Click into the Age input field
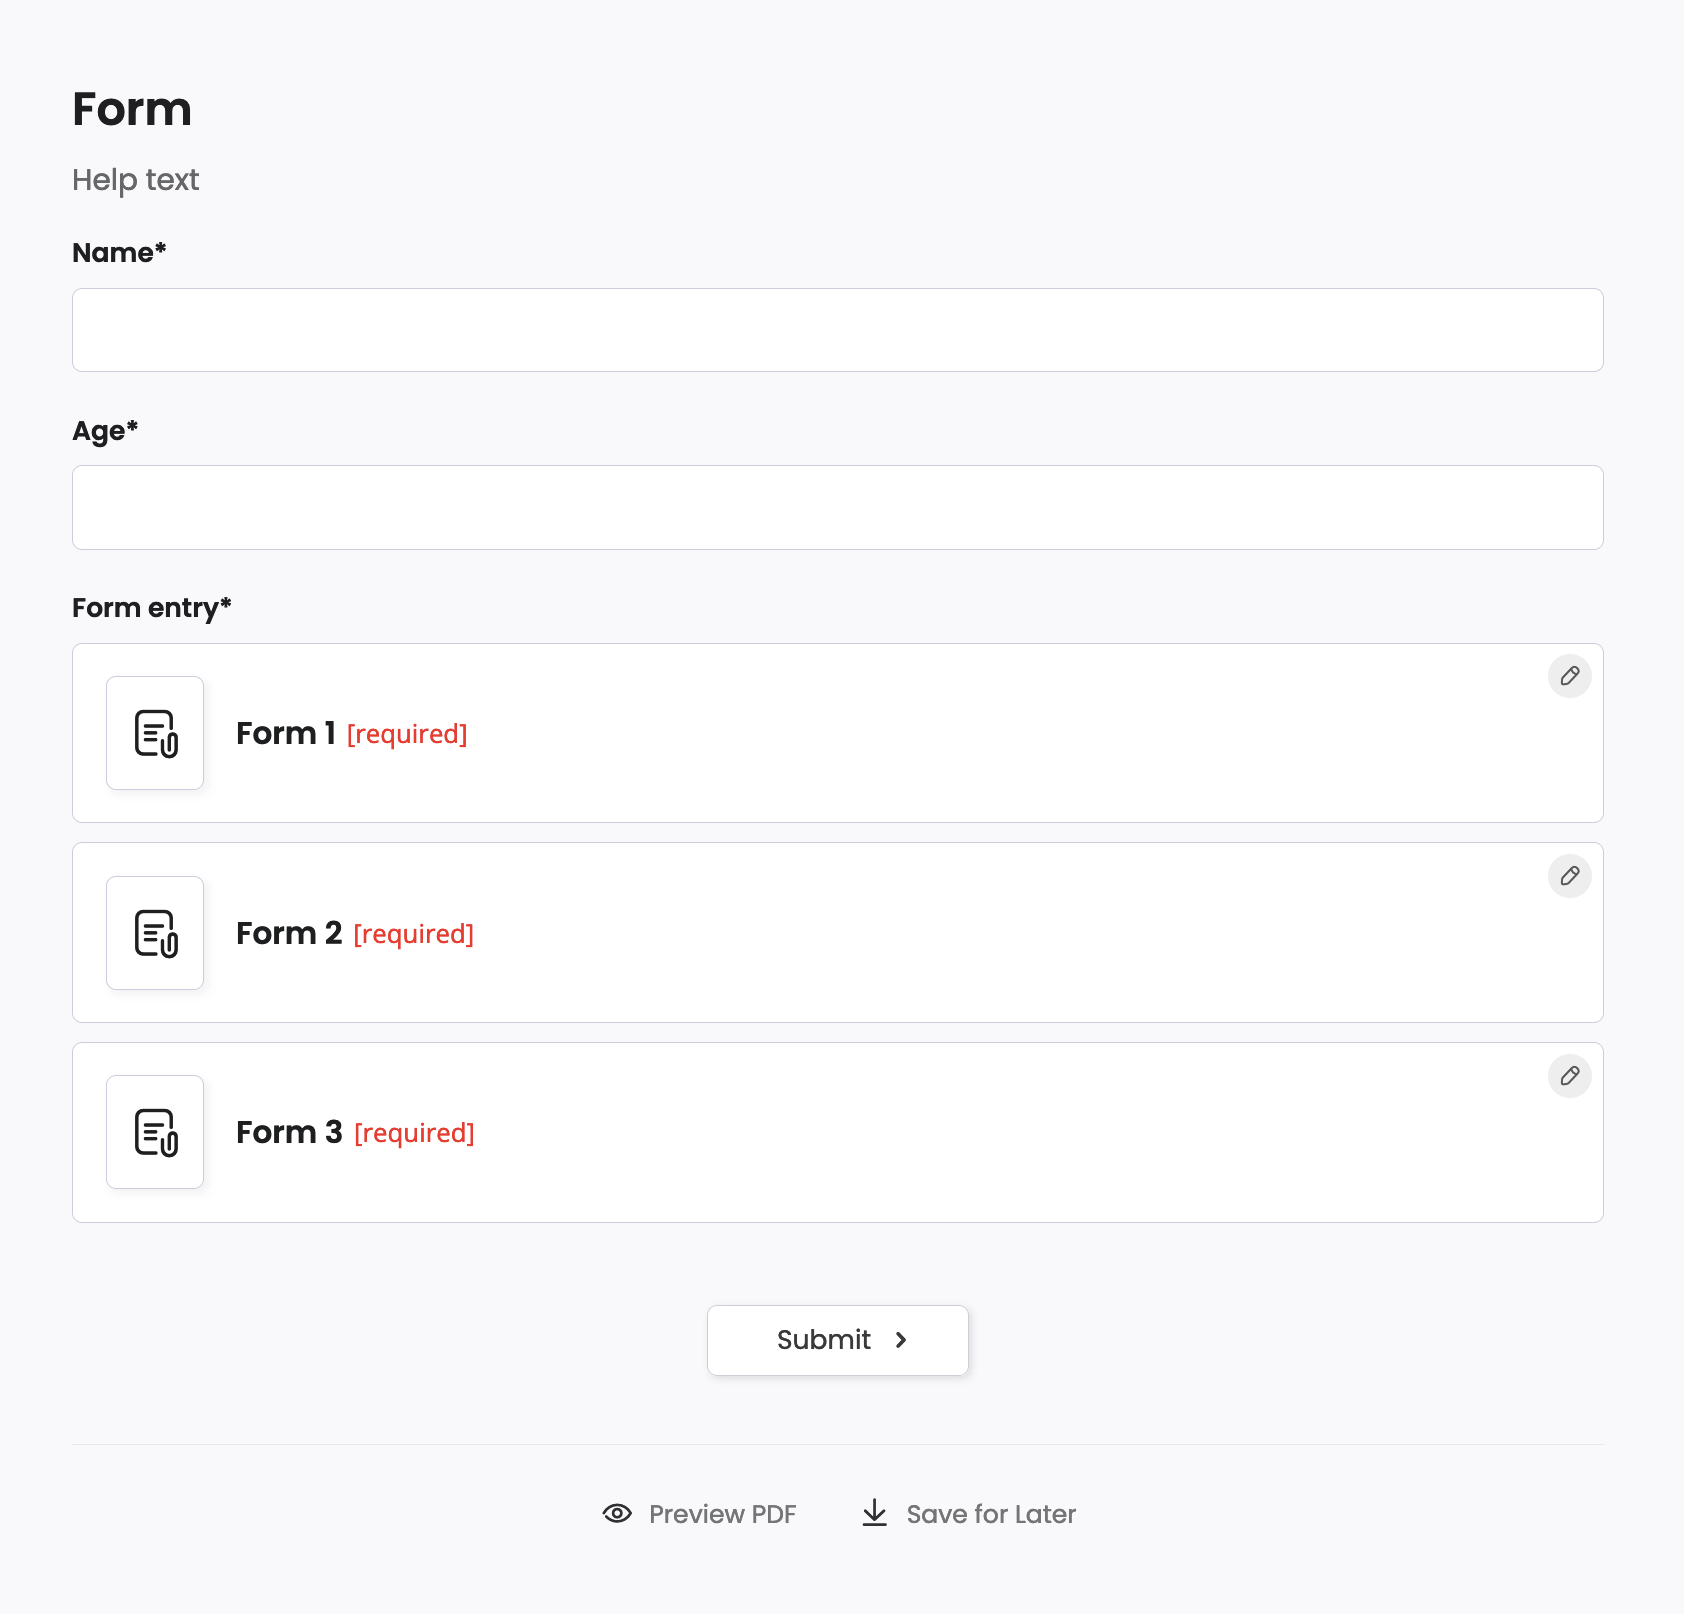Viewport: 1684px width, 1614px height. (x=837, y=507)
